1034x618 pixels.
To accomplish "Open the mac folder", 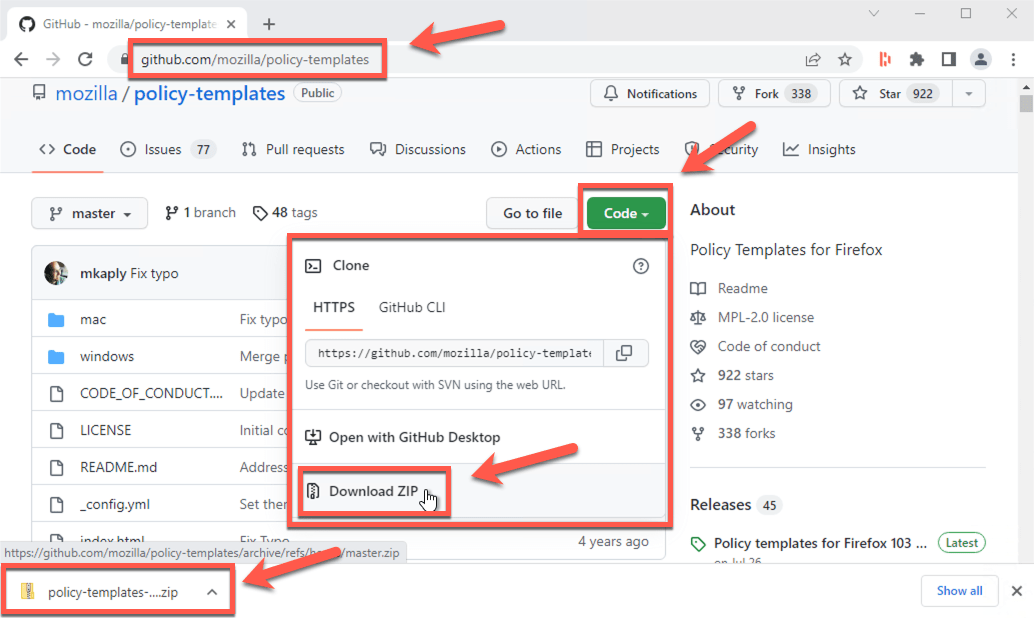I will click(93, 319).
